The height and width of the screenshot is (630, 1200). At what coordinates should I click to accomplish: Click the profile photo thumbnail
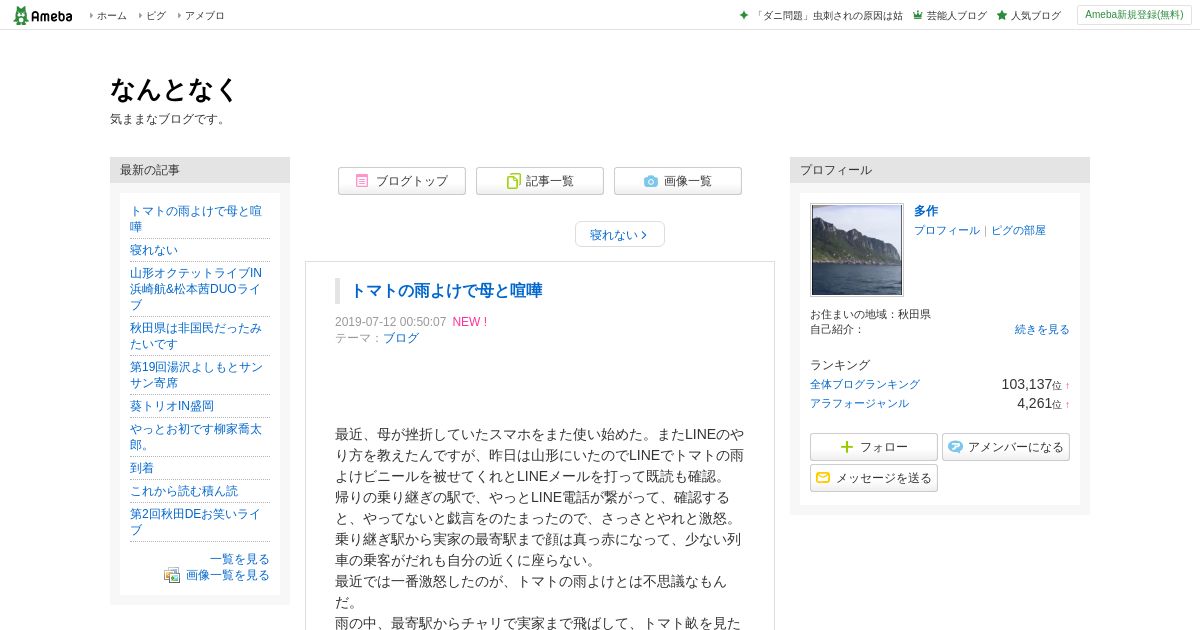coord(857,250)
